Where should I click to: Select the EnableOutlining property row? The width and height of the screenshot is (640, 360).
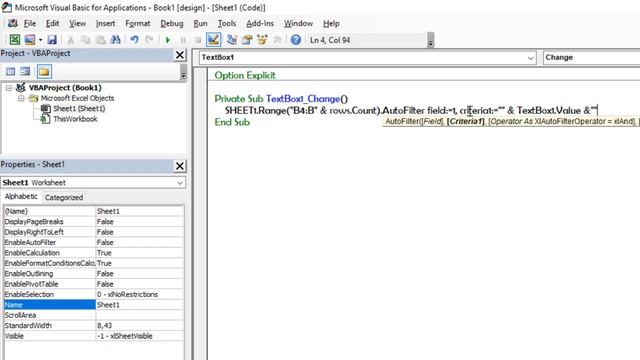tap(93, 273)
